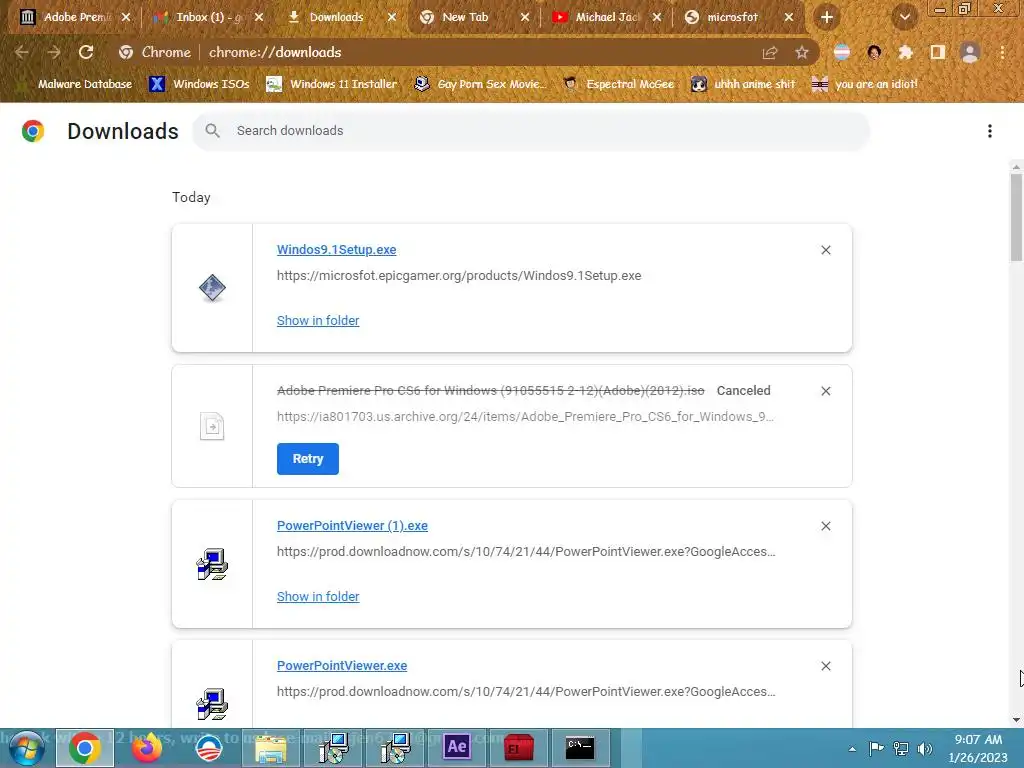
Task: Open the share page icon in address bar
Action: click(770, 52)
